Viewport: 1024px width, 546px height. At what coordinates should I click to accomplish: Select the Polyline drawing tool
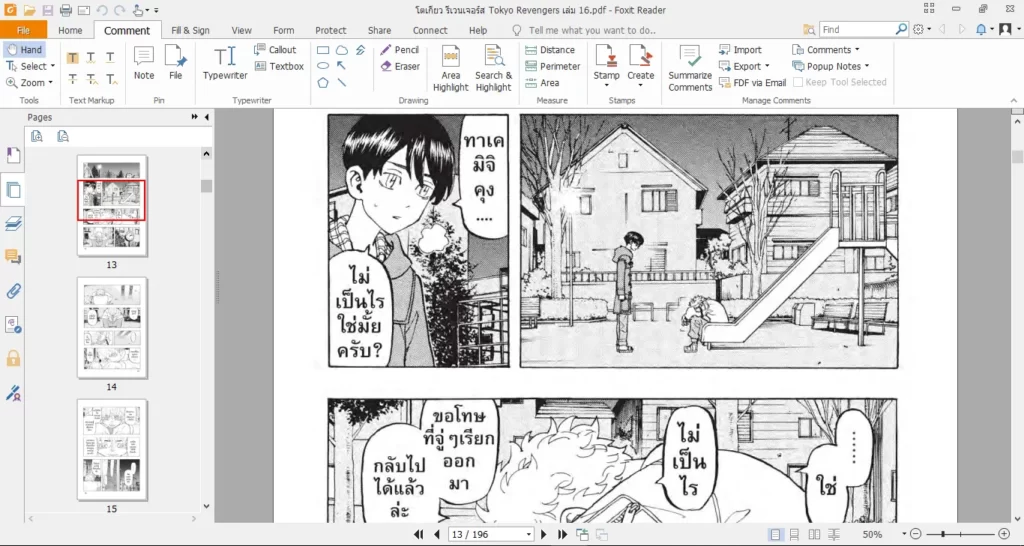(360, 50)
